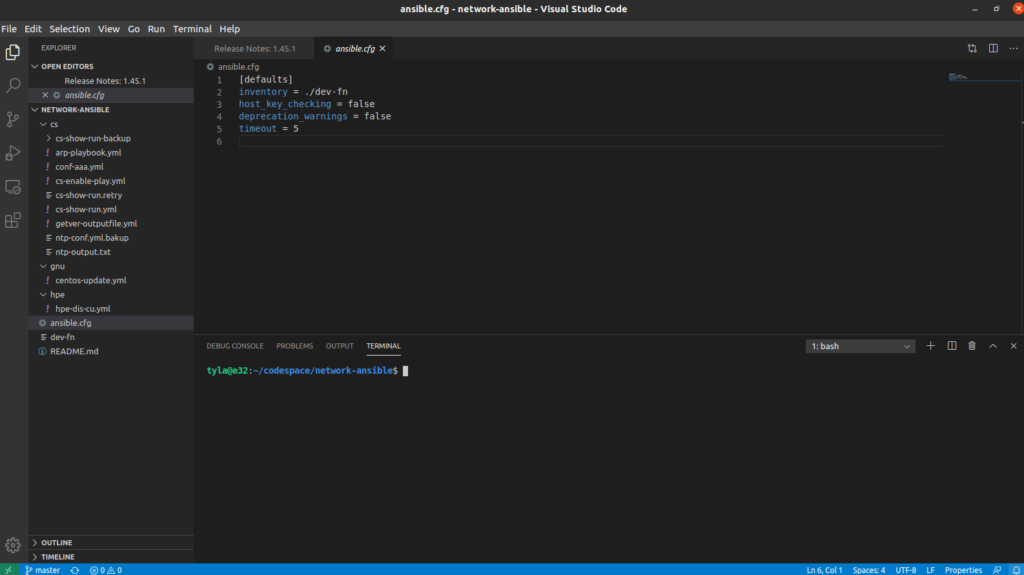1024x575 pixels.
Task: Expand the Outline section
Action: click(x=56, y=543)
